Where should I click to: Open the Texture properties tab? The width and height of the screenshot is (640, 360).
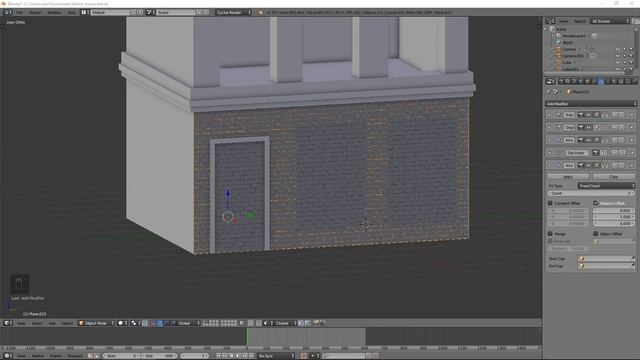coord(620,82)
